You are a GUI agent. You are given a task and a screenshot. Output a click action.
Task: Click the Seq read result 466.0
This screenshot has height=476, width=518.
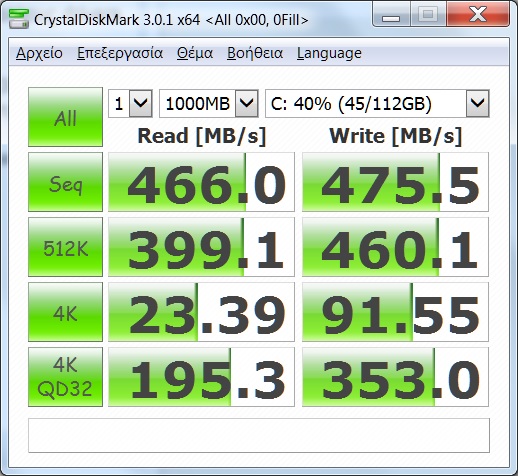[201, 182]
